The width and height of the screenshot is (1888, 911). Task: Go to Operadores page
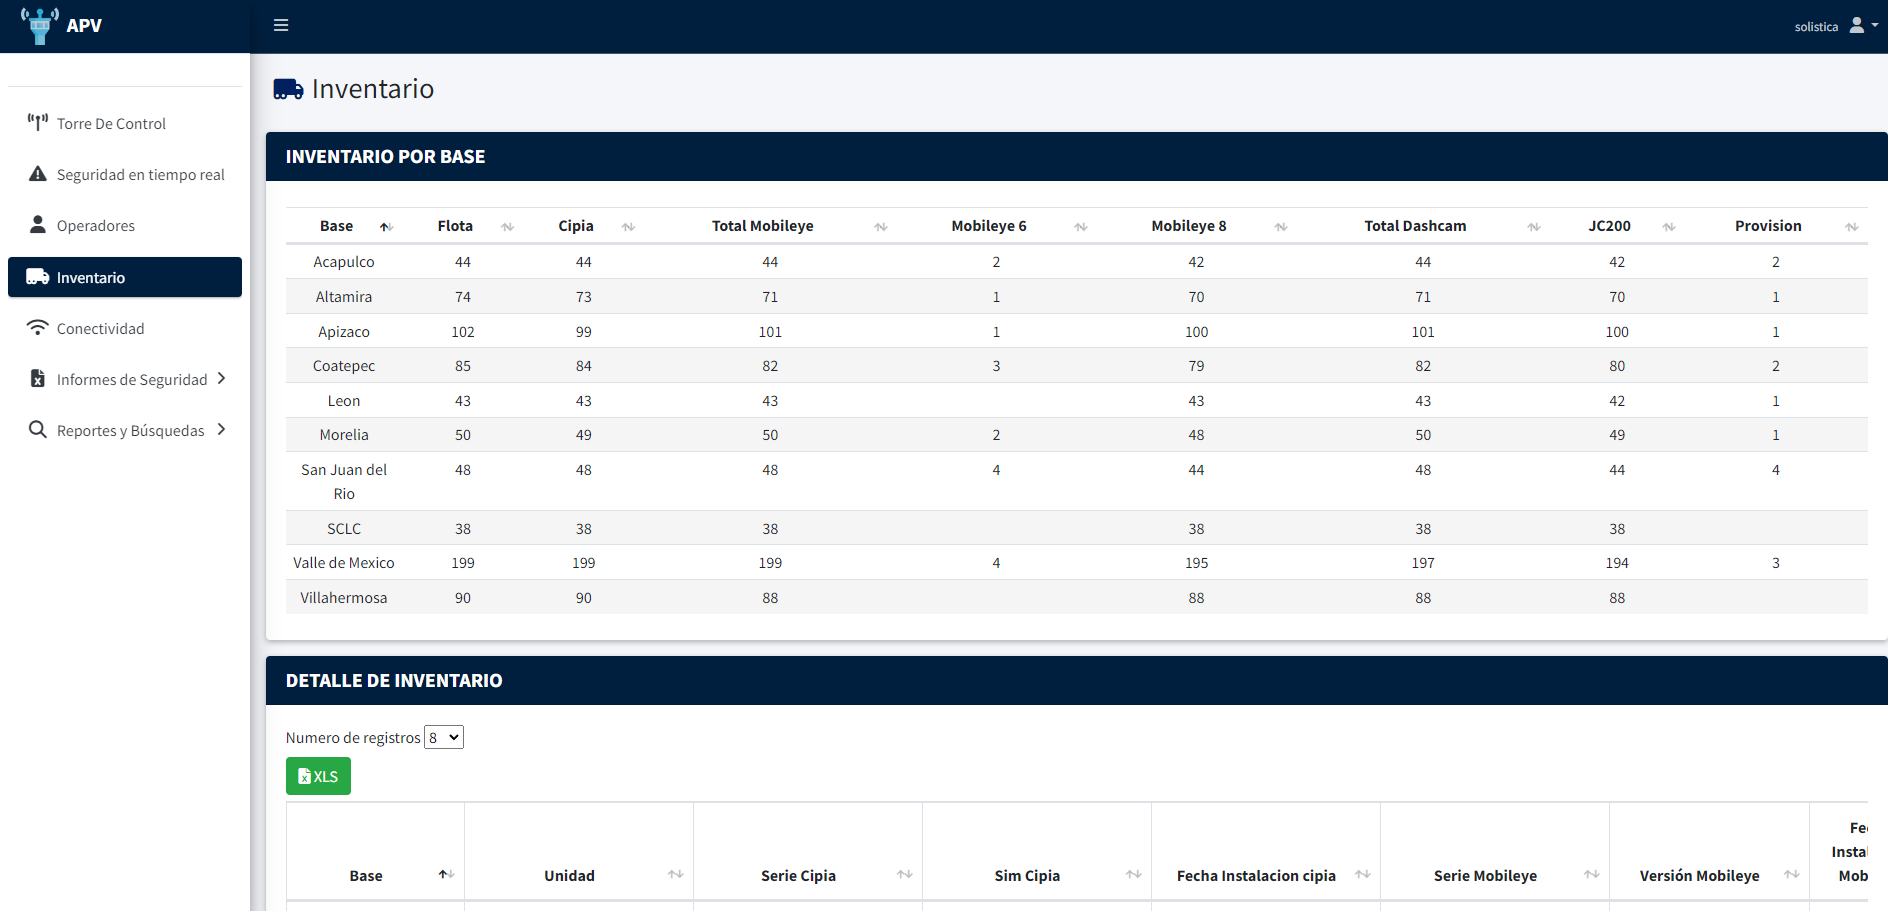pos(125,225)
